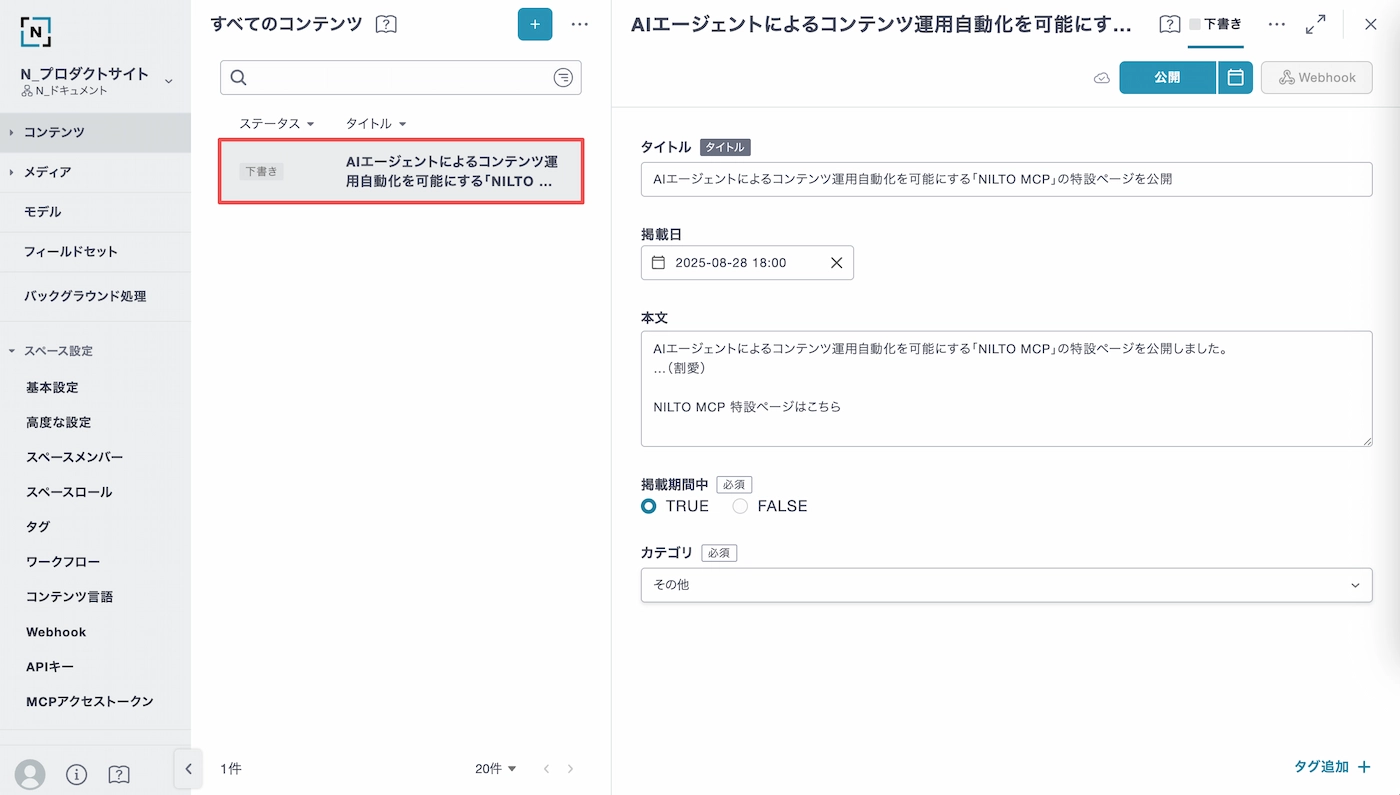Image resolution: width=1400 pixels, height=795 pixels.
Task: Click the cloud save status icon
Action: [1102, 78]
